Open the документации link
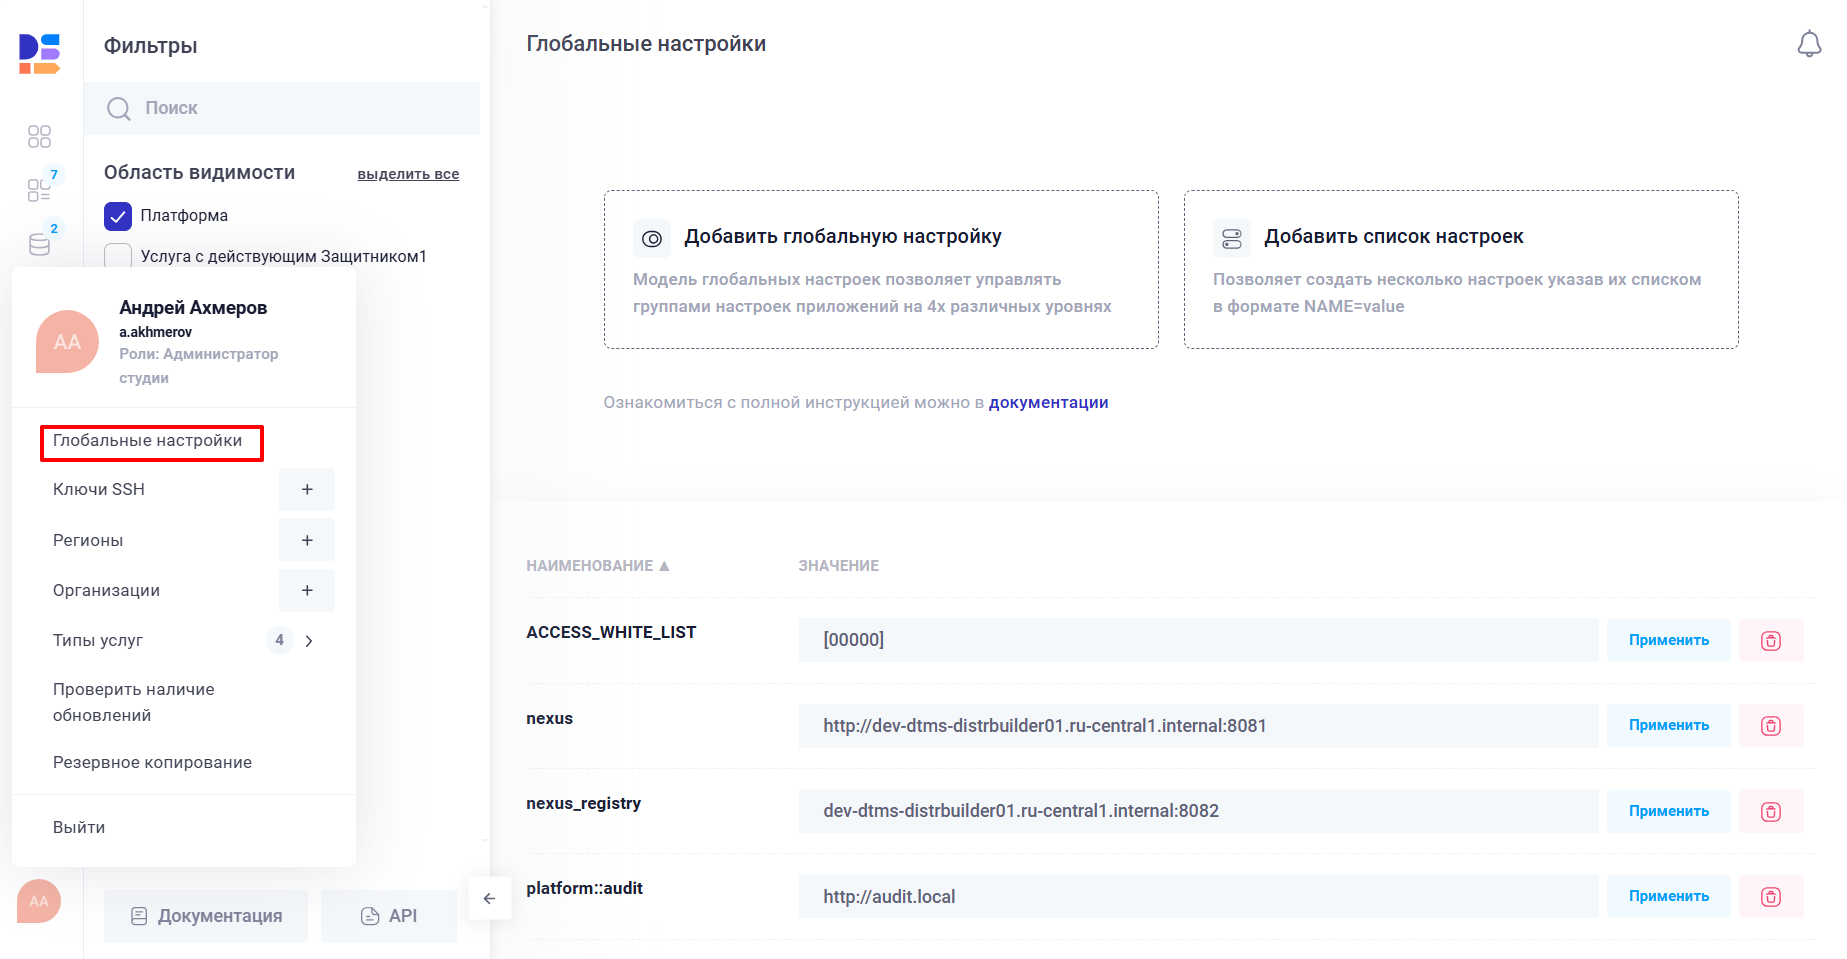This screenshot has height=959, width=1847. click(1048, 402)
